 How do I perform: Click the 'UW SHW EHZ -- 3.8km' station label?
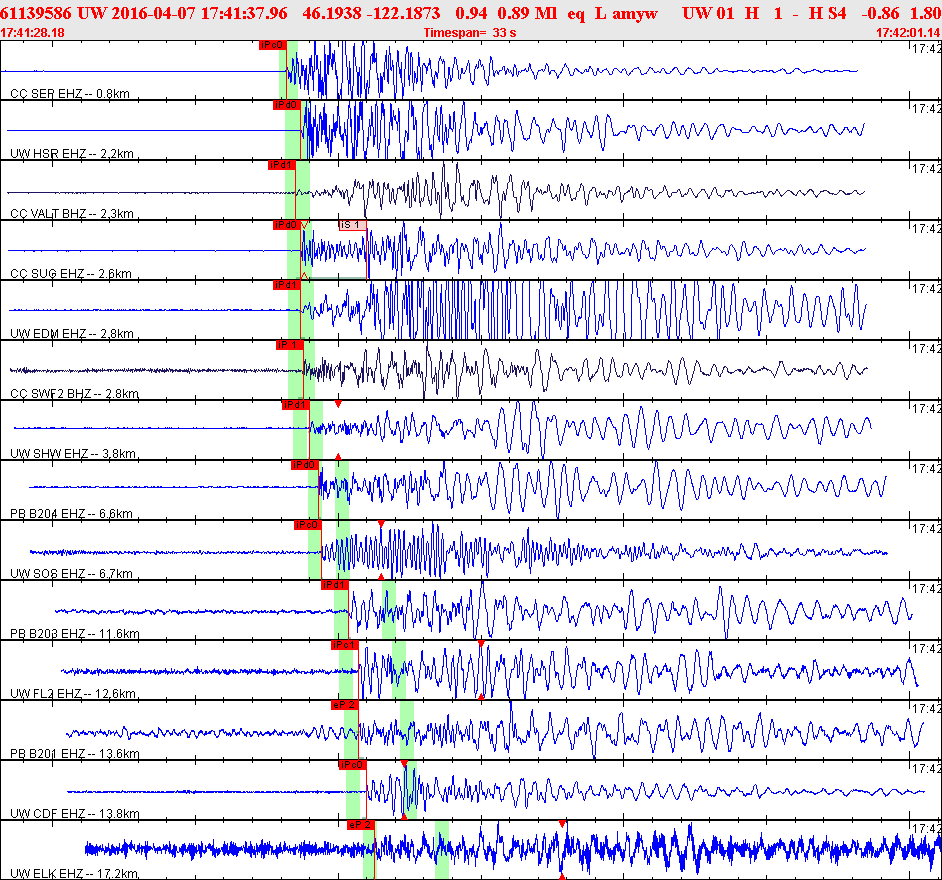click(x=73, y=454)
